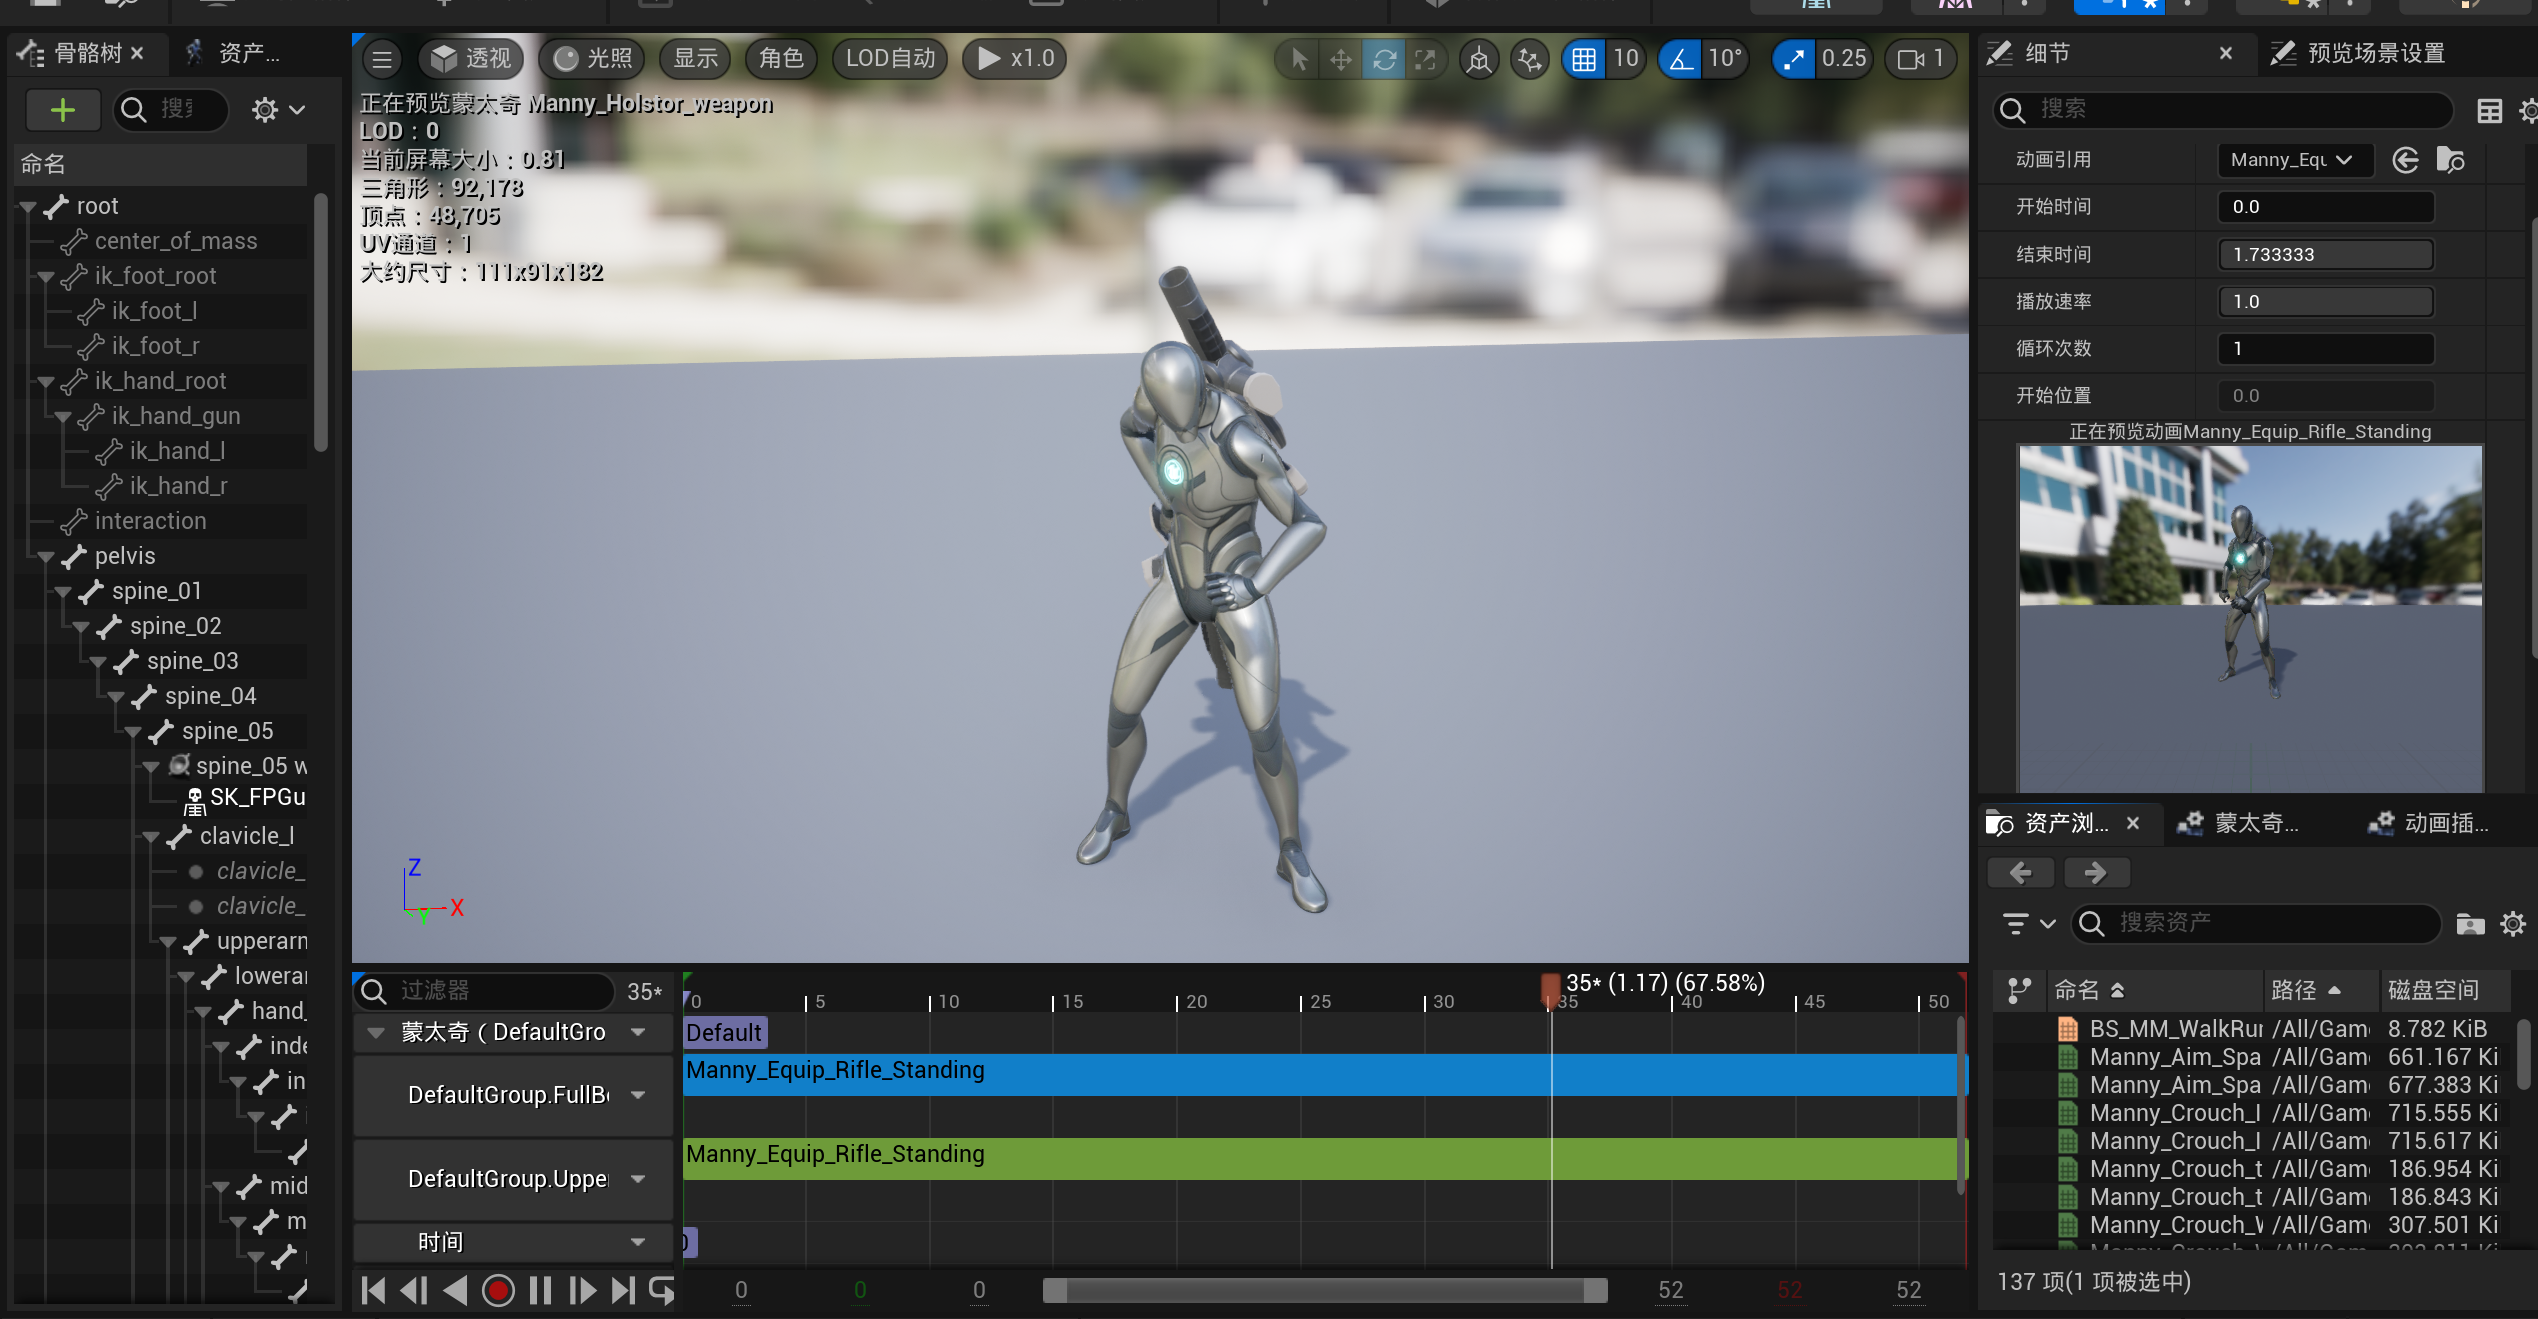The image size is (2538, 1319).
Task: Click the add bone plus button
Action: pyautogui.click(x=63, y=110)
